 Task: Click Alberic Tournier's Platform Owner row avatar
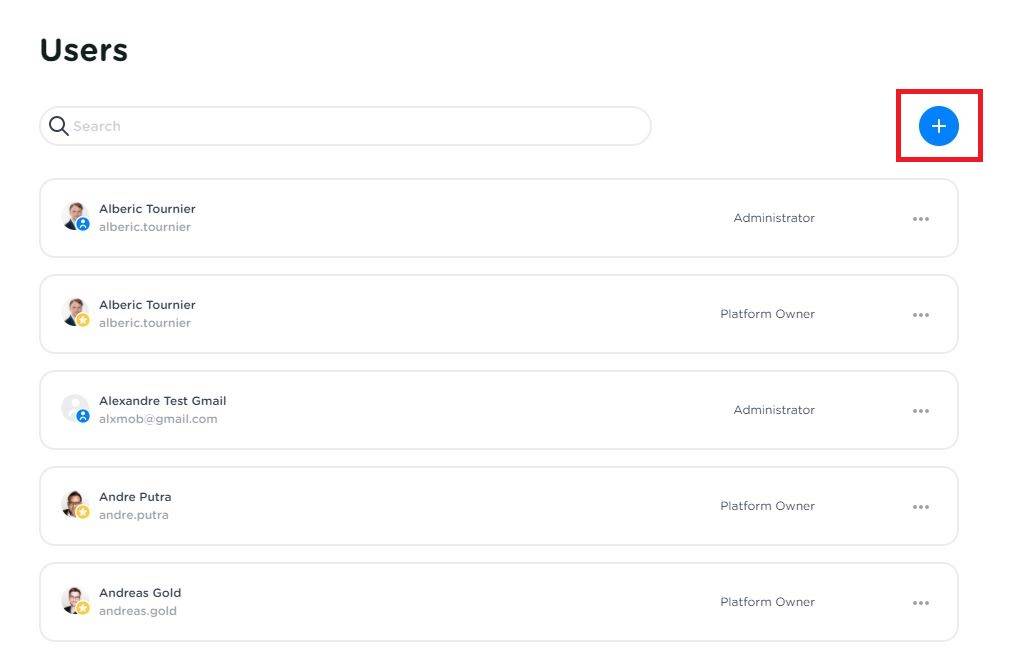(x=75, y=312)
